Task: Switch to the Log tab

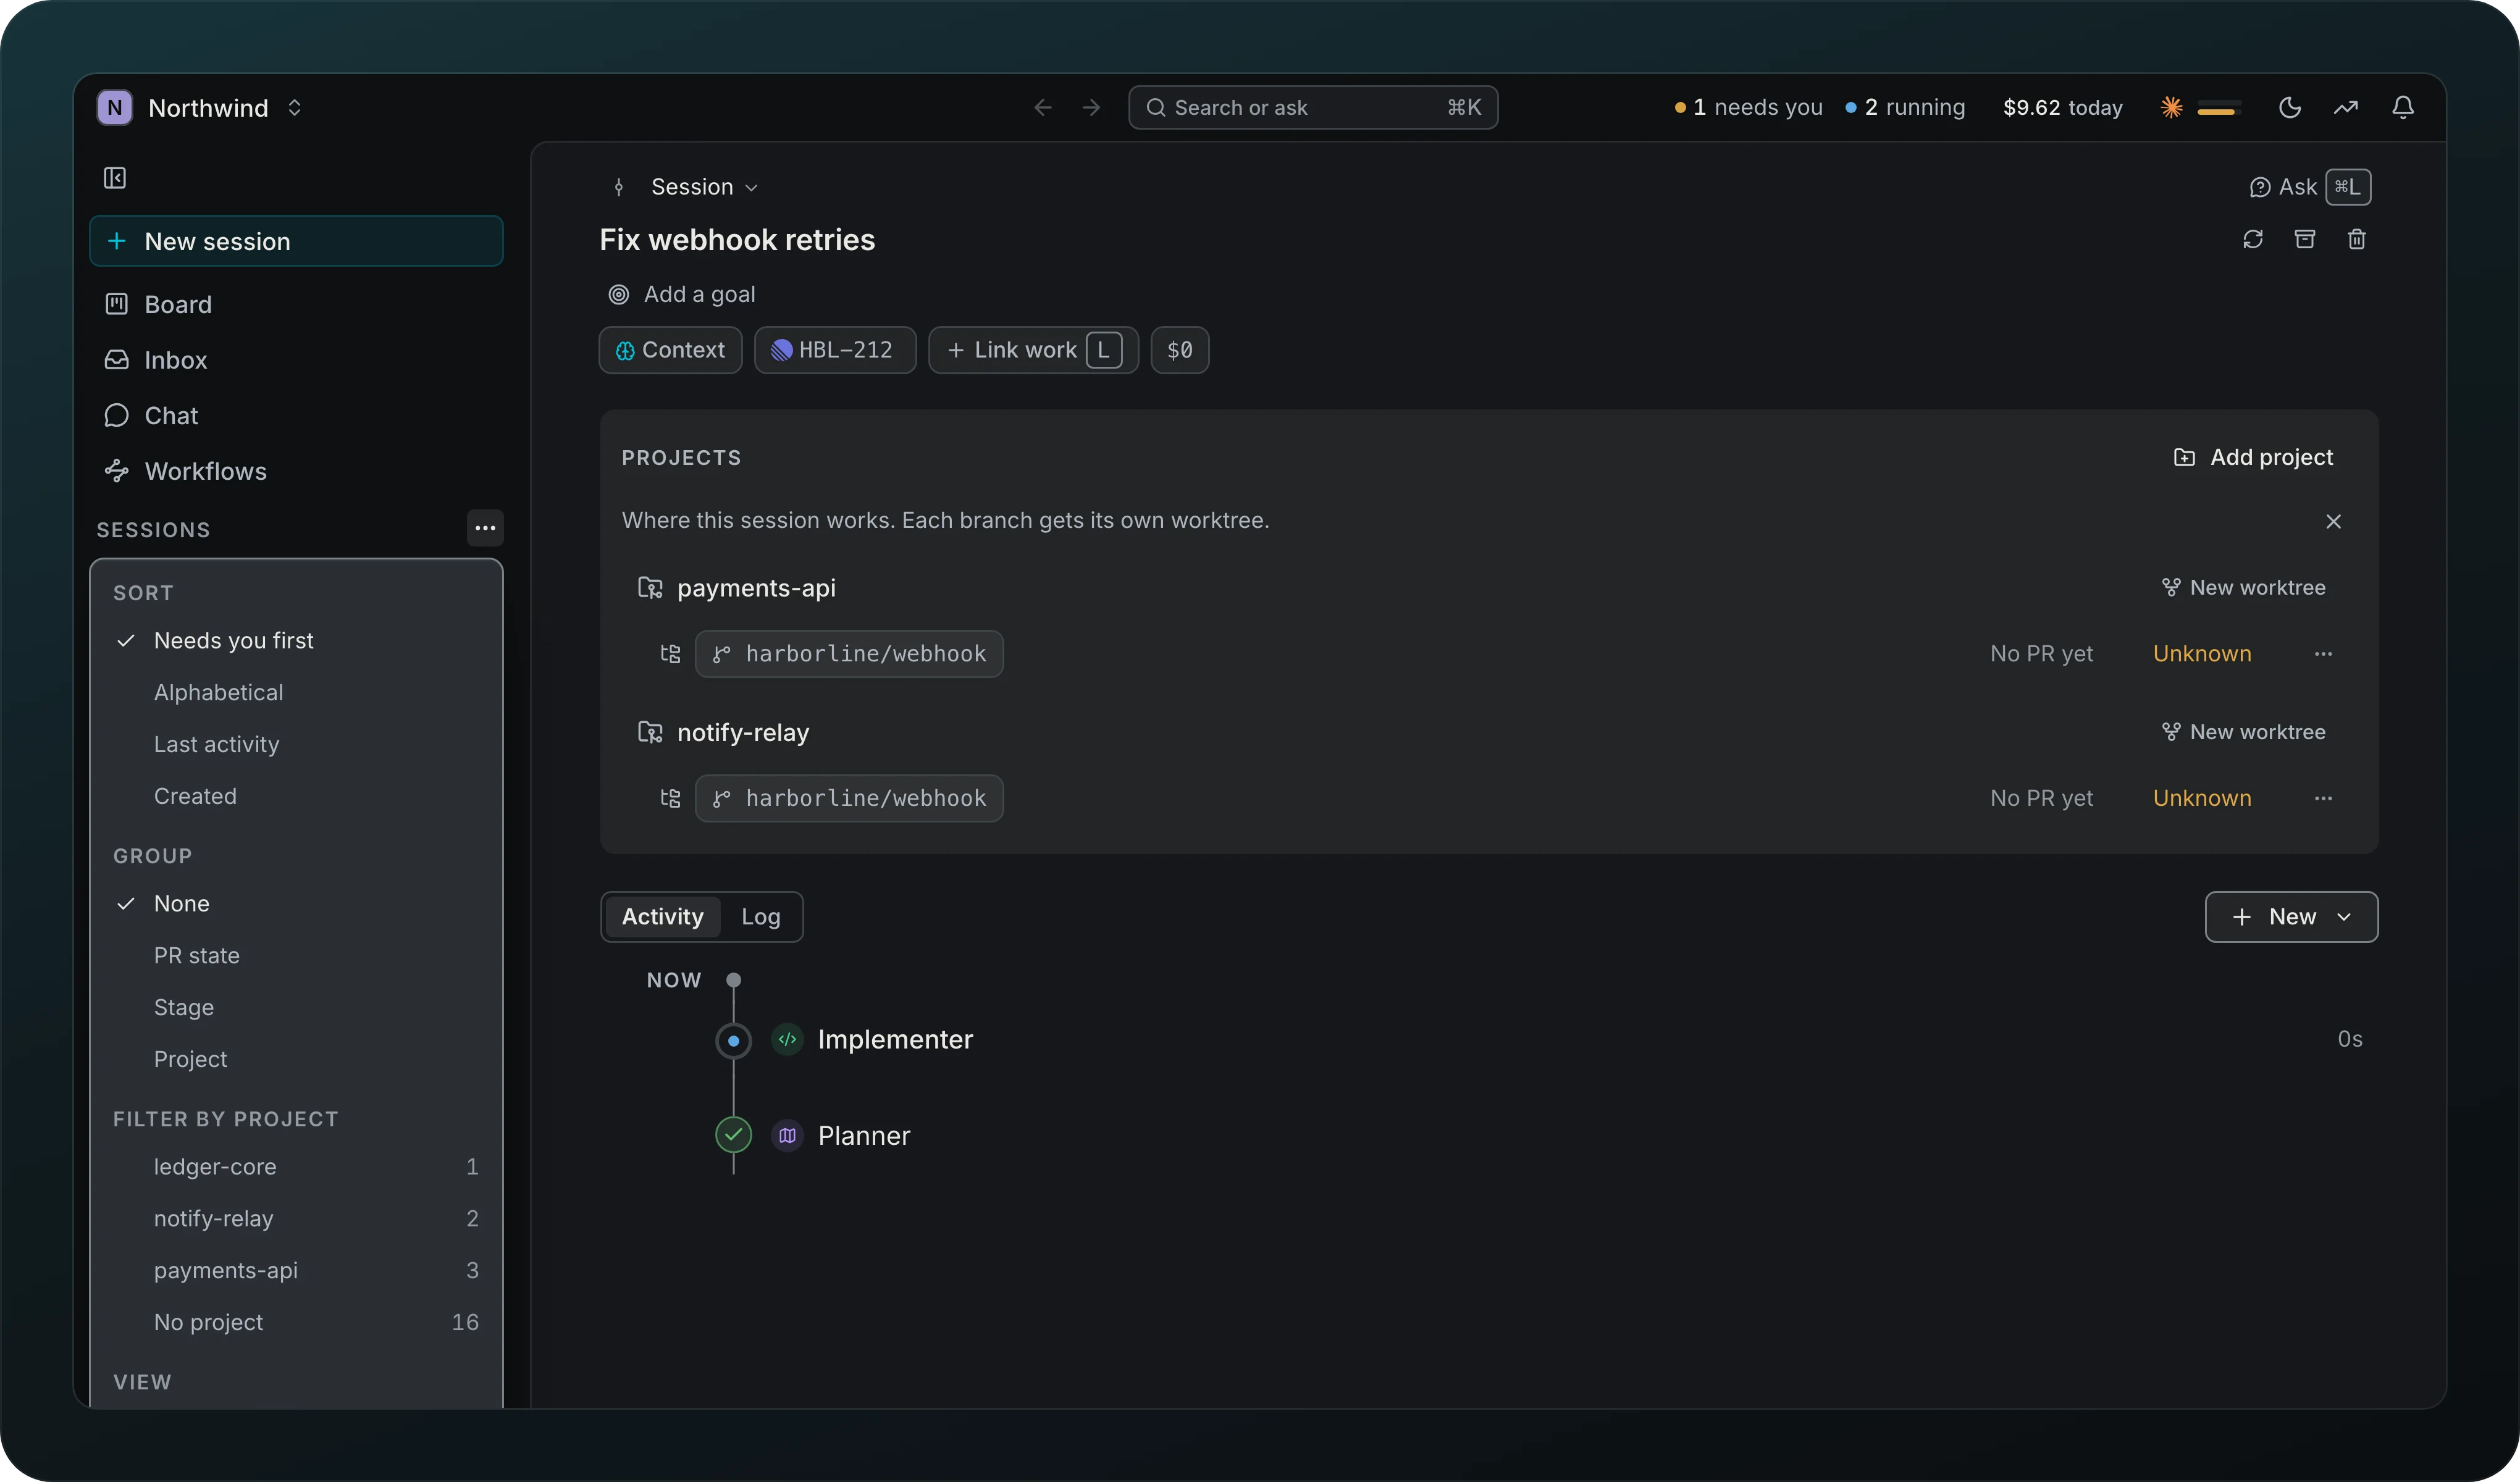Action: 760,916
